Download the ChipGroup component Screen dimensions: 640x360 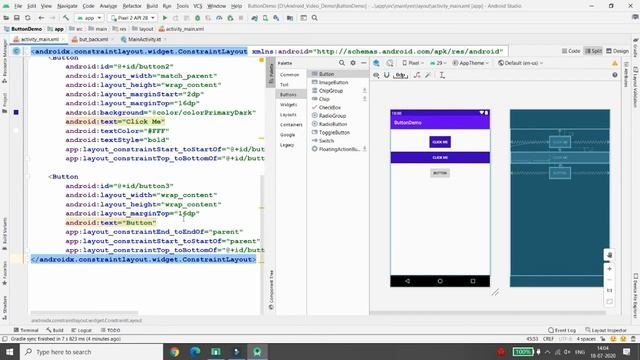point(364,91)
